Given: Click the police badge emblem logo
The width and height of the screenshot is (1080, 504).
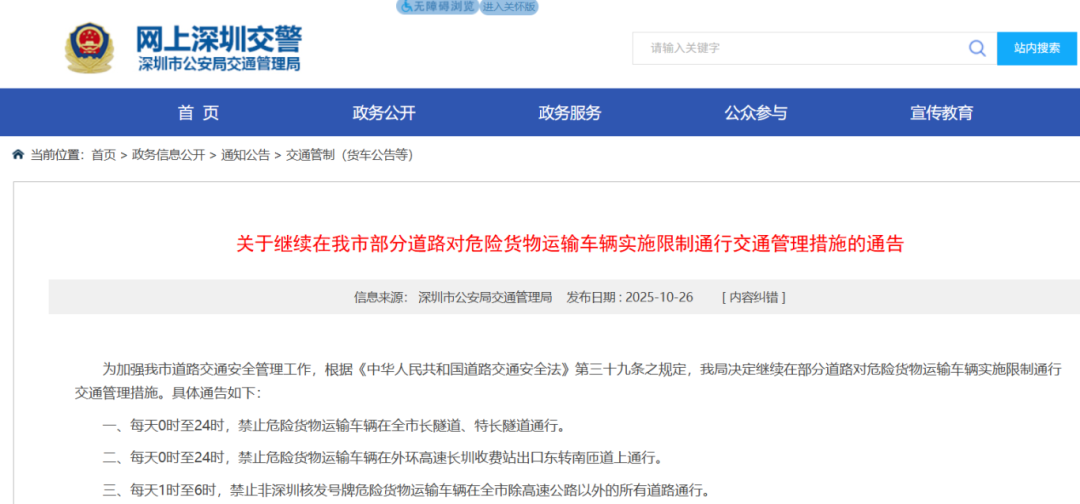Looking at the screenshot, I should [x=90, y=47].
